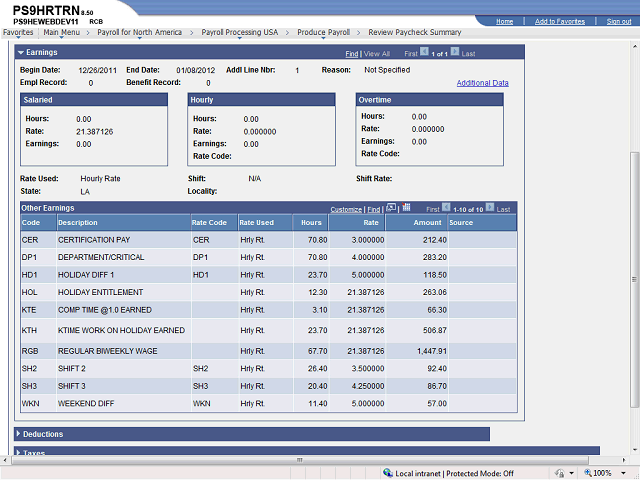Download Other Earnings grid to spreadsheet icon
The height and width of the screenshot is (480, 640).
click(x=406, y=207)
